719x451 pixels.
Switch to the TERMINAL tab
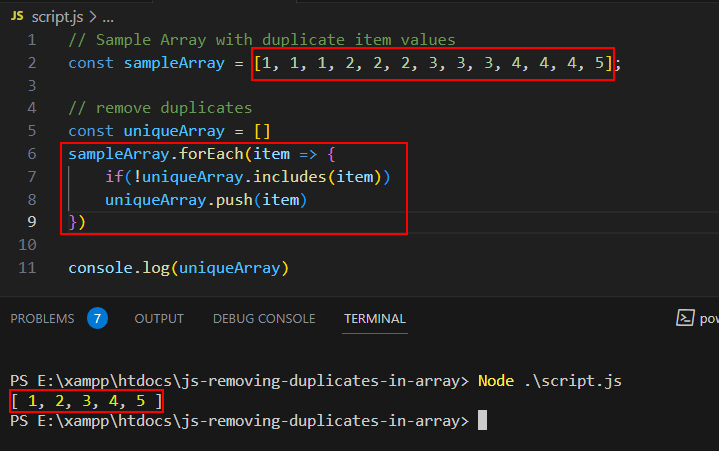(x=375, y=319)
